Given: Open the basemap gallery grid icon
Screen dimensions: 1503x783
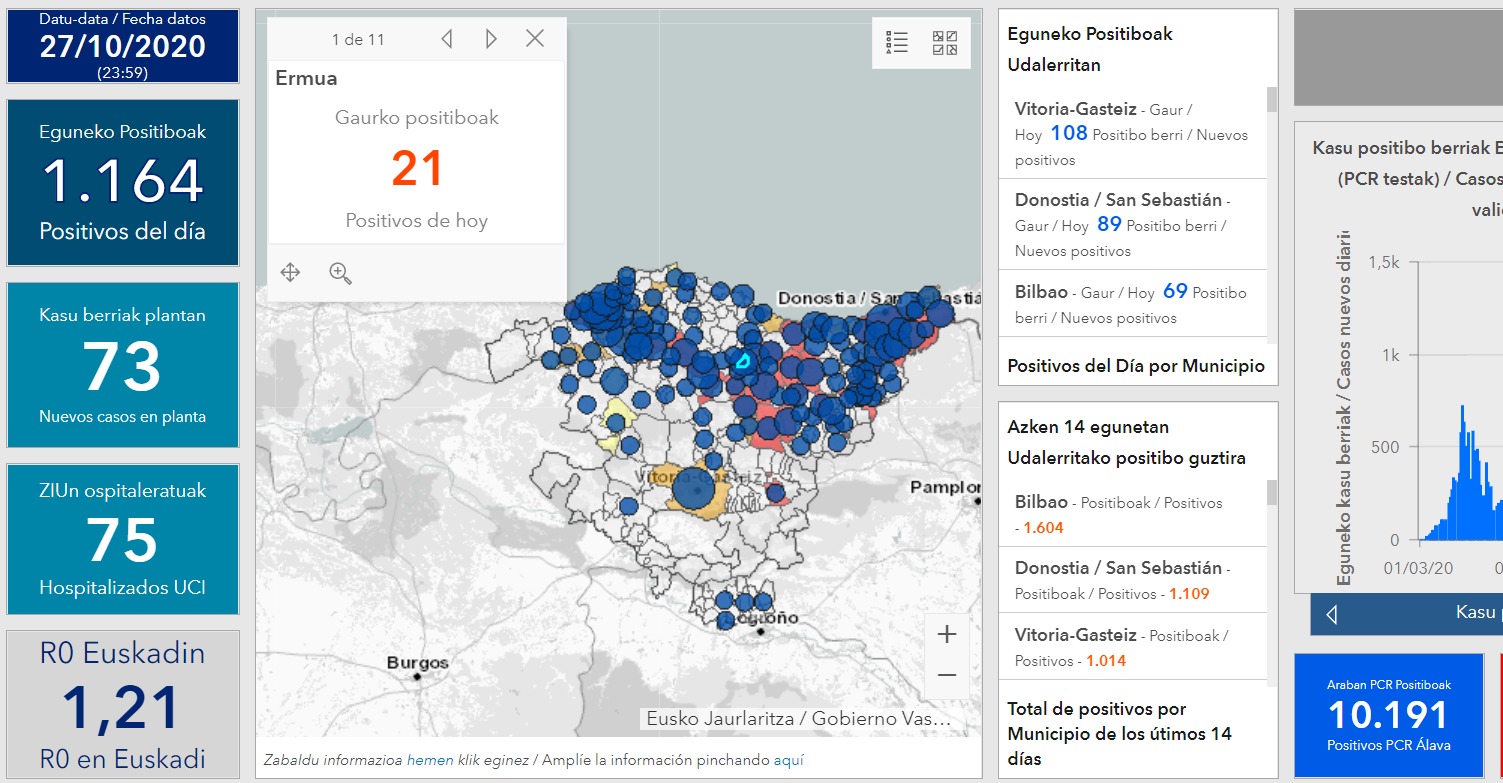Looking at the screenshot, I should (x=945, y=42).
